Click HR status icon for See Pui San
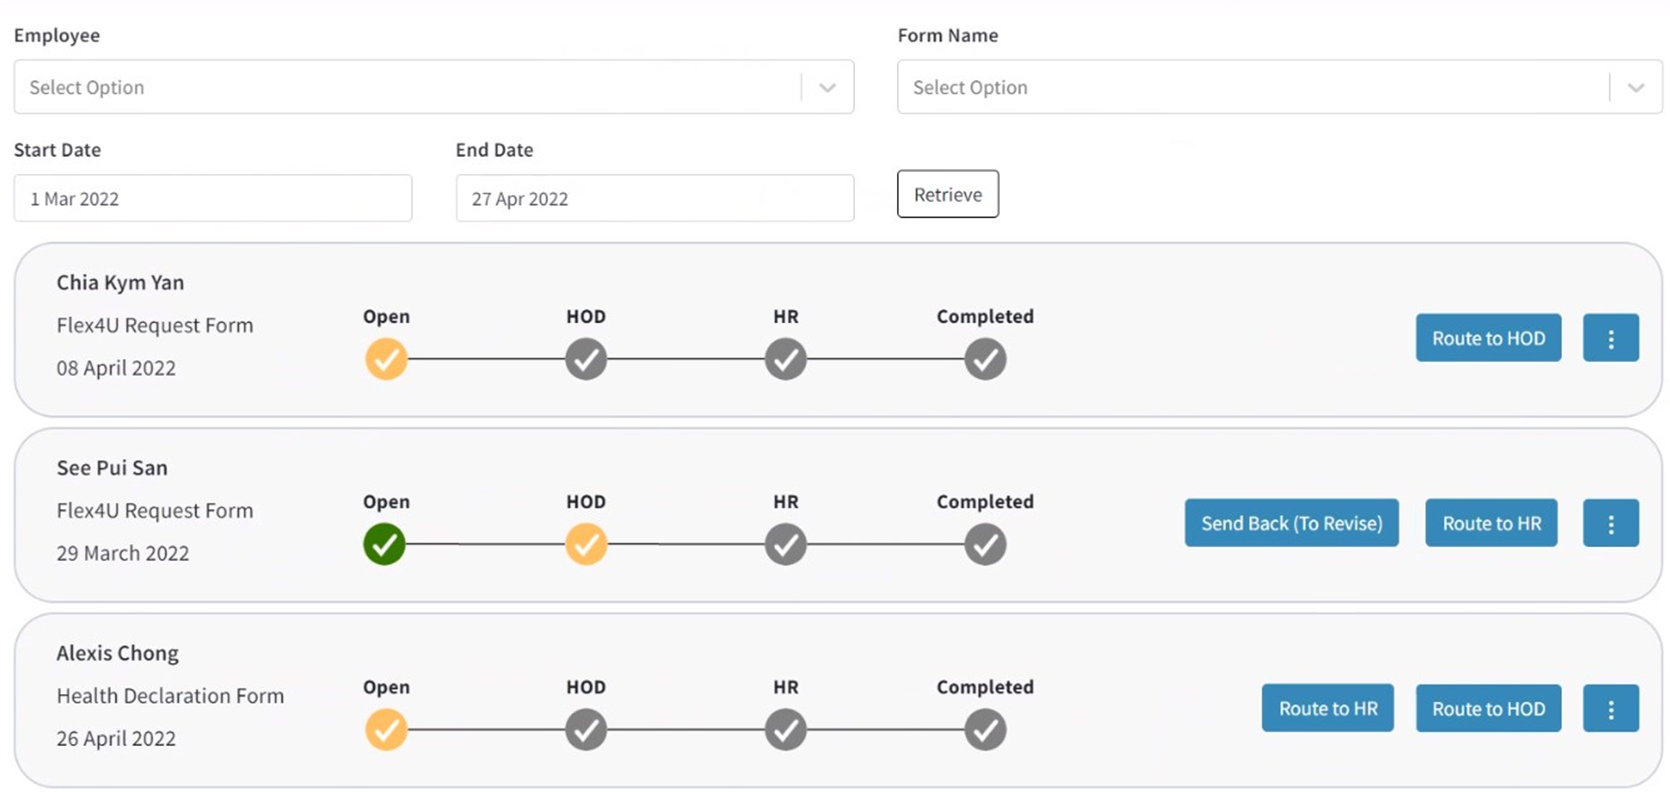Screen dimensions: 1670x792 786,544
